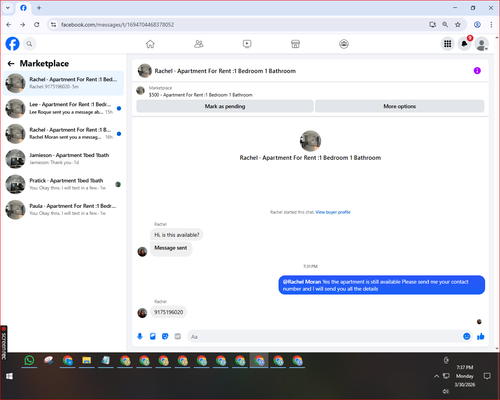Record a voice clip with microphone icon
Image resolution: width=500 pixels, height=400 pixels.
140,336
